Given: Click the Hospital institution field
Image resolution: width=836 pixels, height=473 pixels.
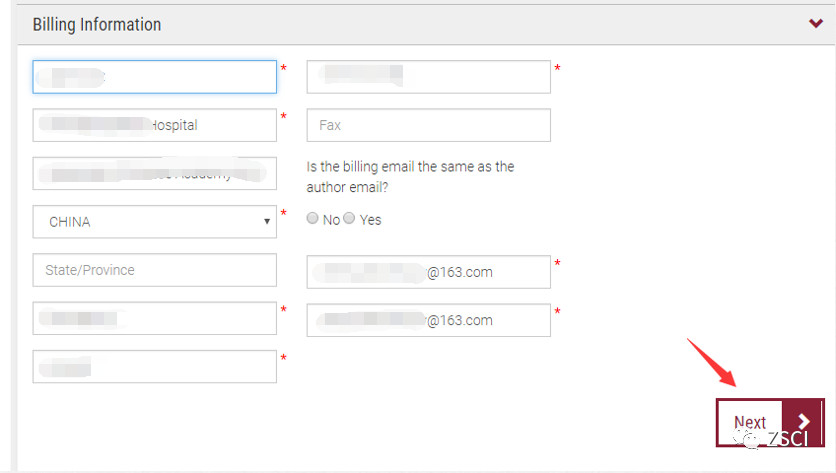Looking at the screenshot, I should tap(154, 125).
